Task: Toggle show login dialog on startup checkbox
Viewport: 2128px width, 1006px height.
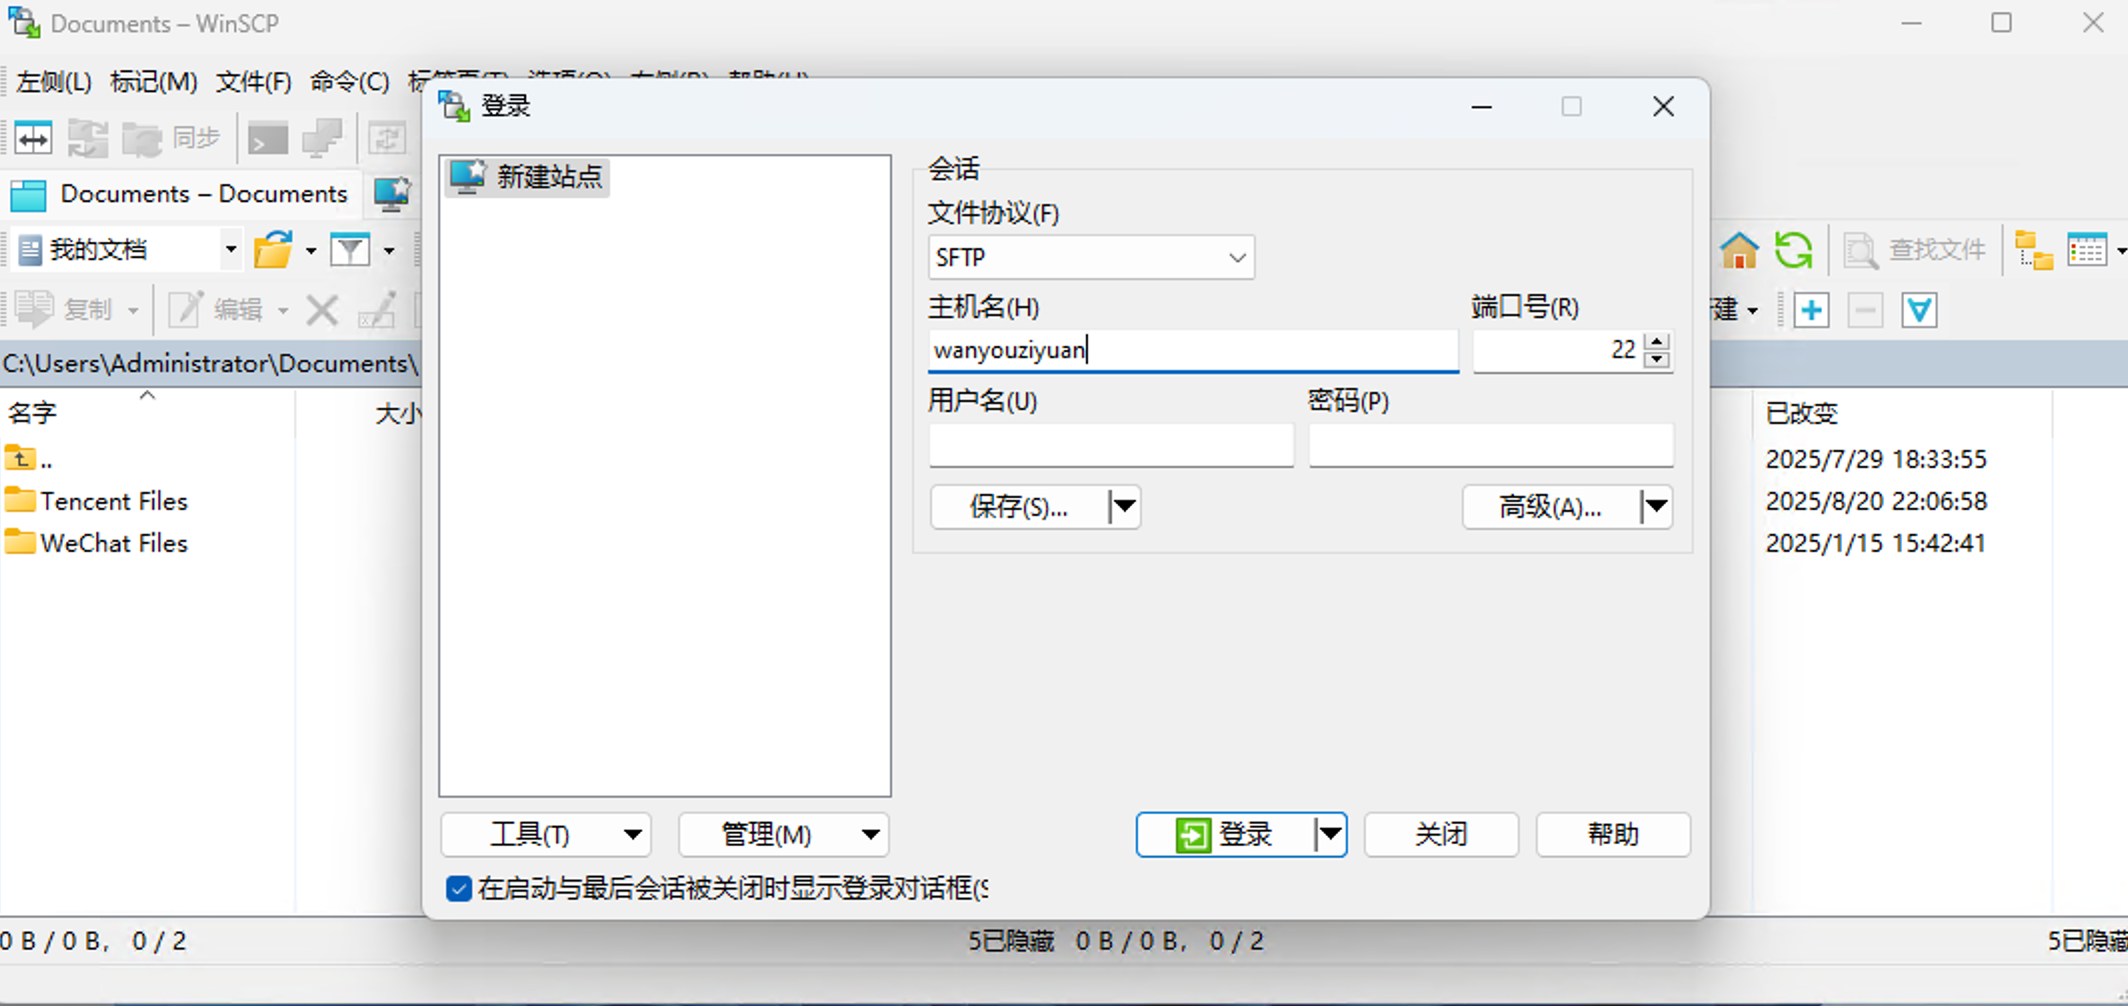Action: tap(458, 888)
